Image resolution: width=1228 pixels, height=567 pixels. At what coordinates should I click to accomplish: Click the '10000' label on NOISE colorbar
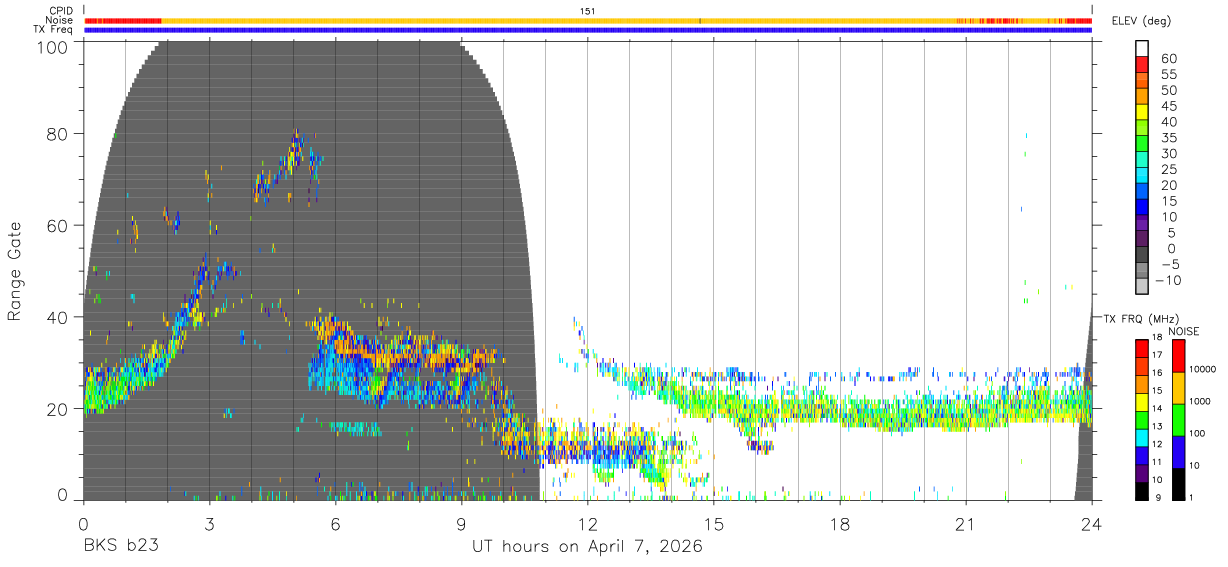1202,370
